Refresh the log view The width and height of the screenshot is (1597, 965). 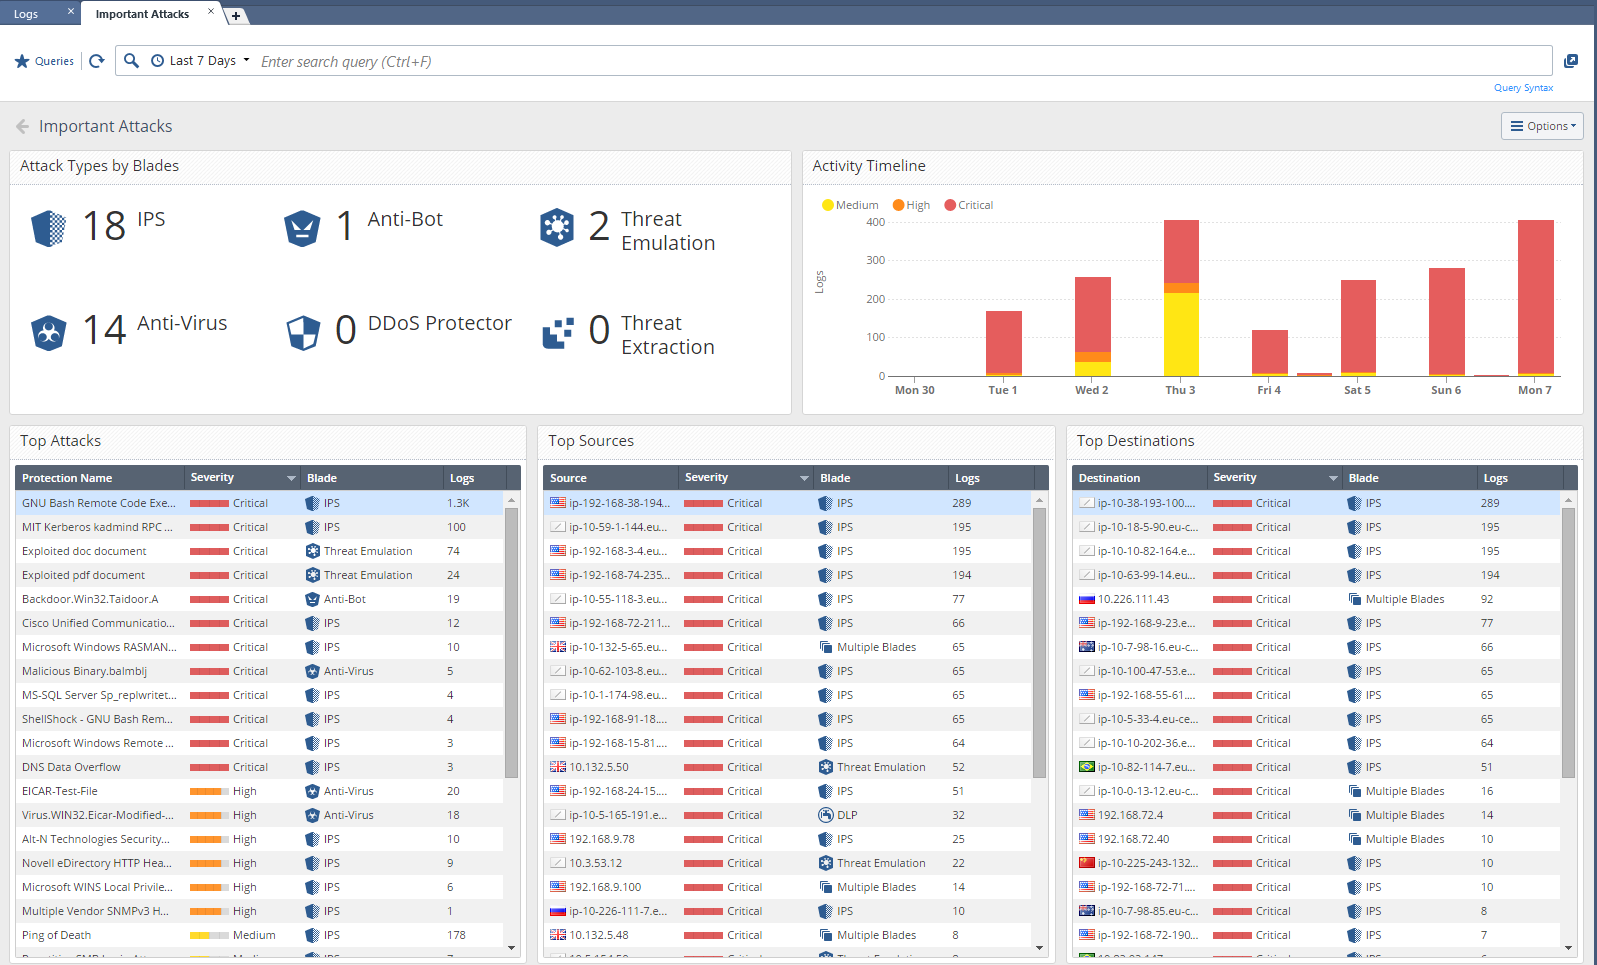pyautogui.click(x=97, y=61)
